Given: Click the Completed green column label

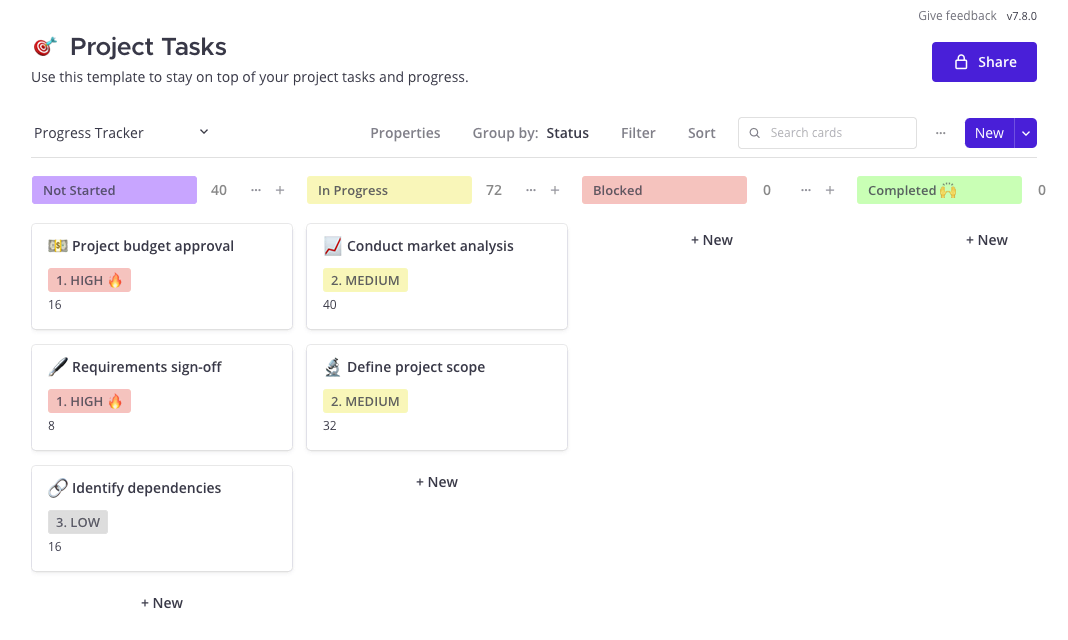Looking at the screenshot, I should pos(939,190).
